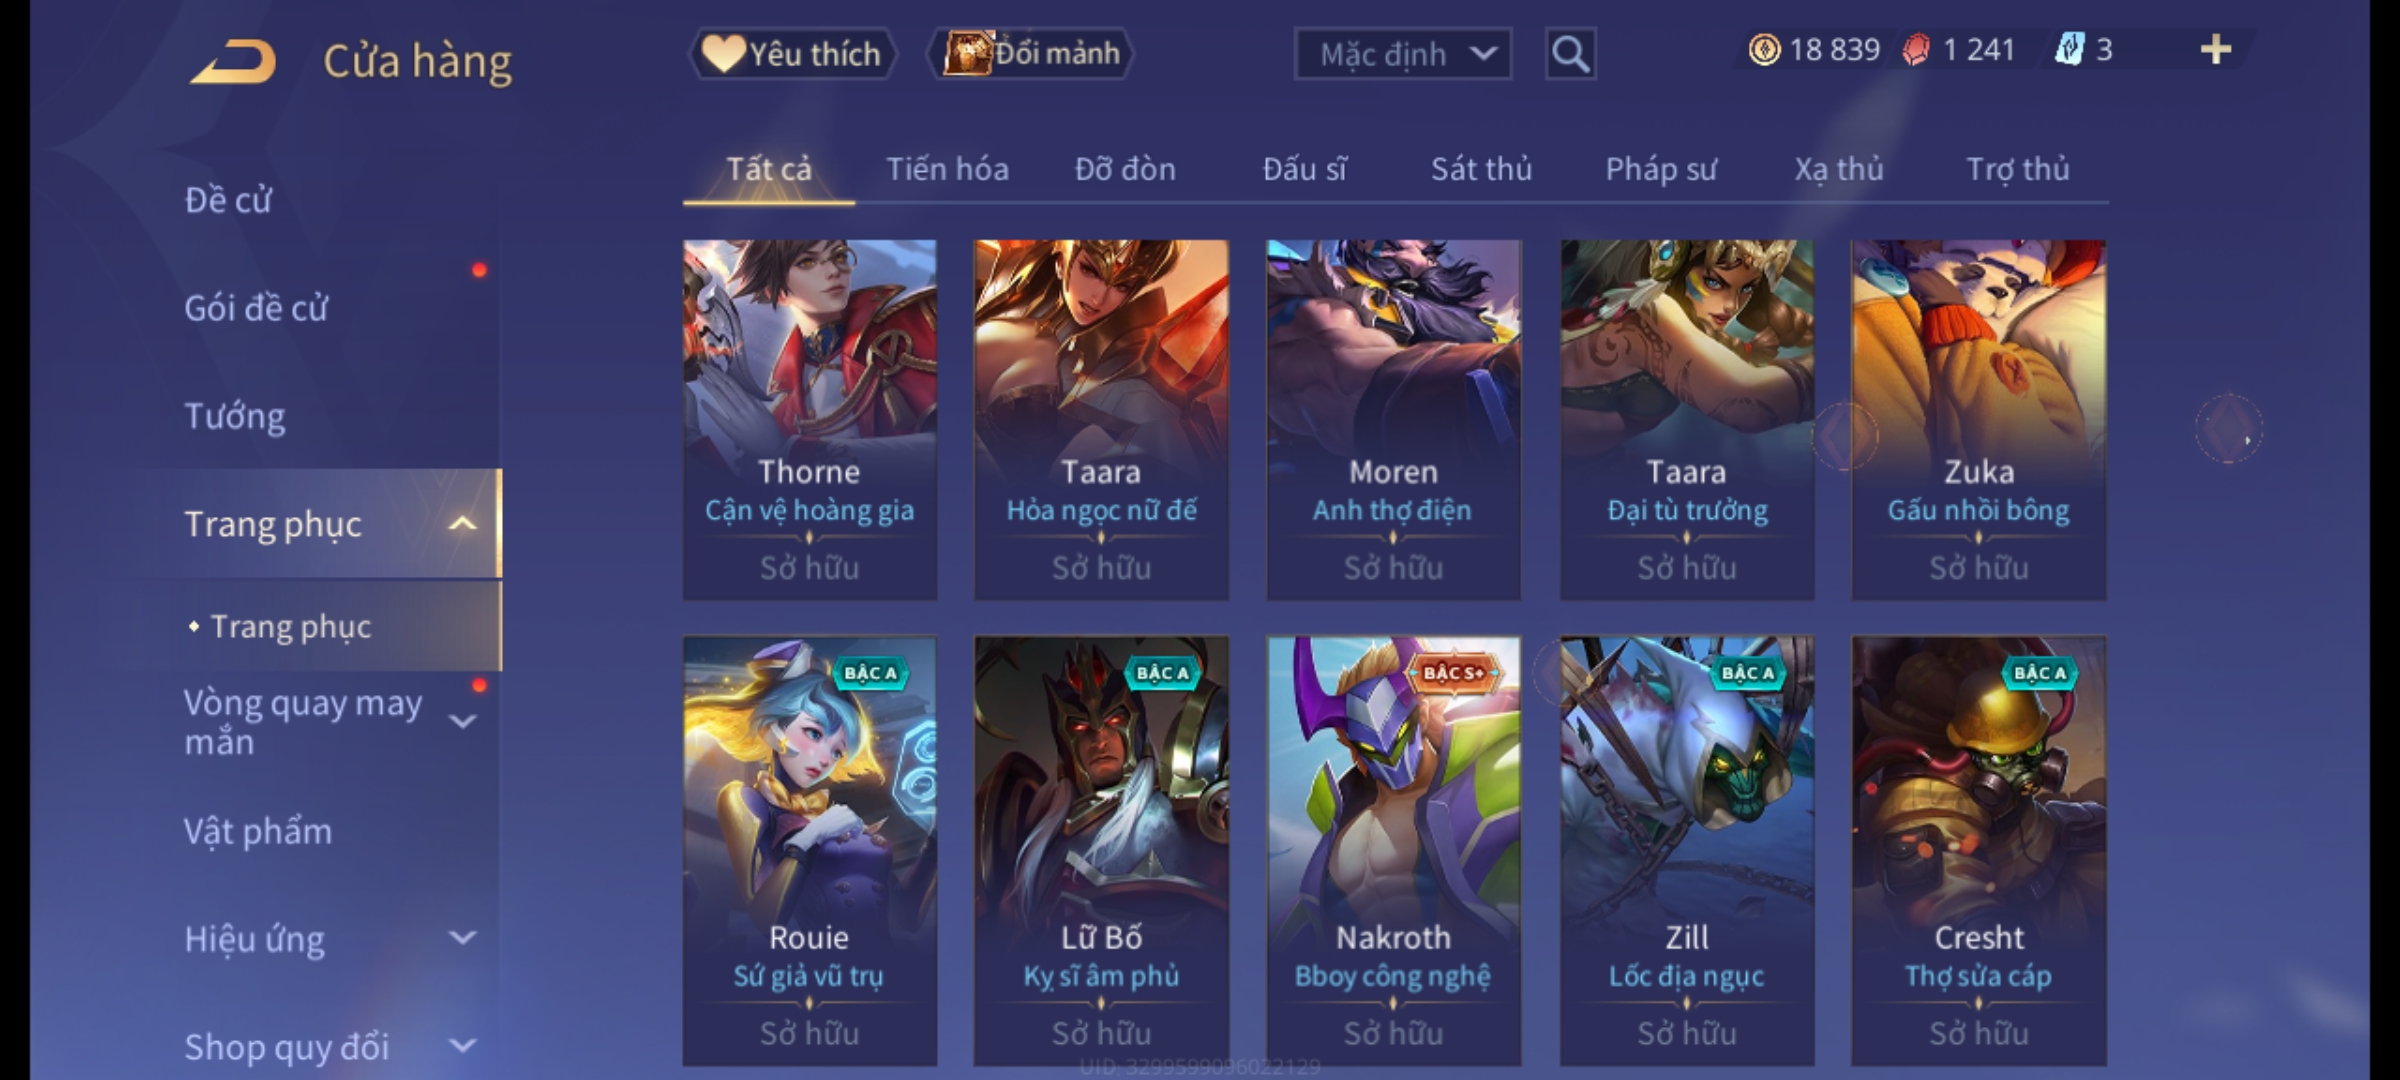This screenshot has height=1080, width=2400.
Task: Select the Tiến hóa category tab
Action: coord(947,169)
